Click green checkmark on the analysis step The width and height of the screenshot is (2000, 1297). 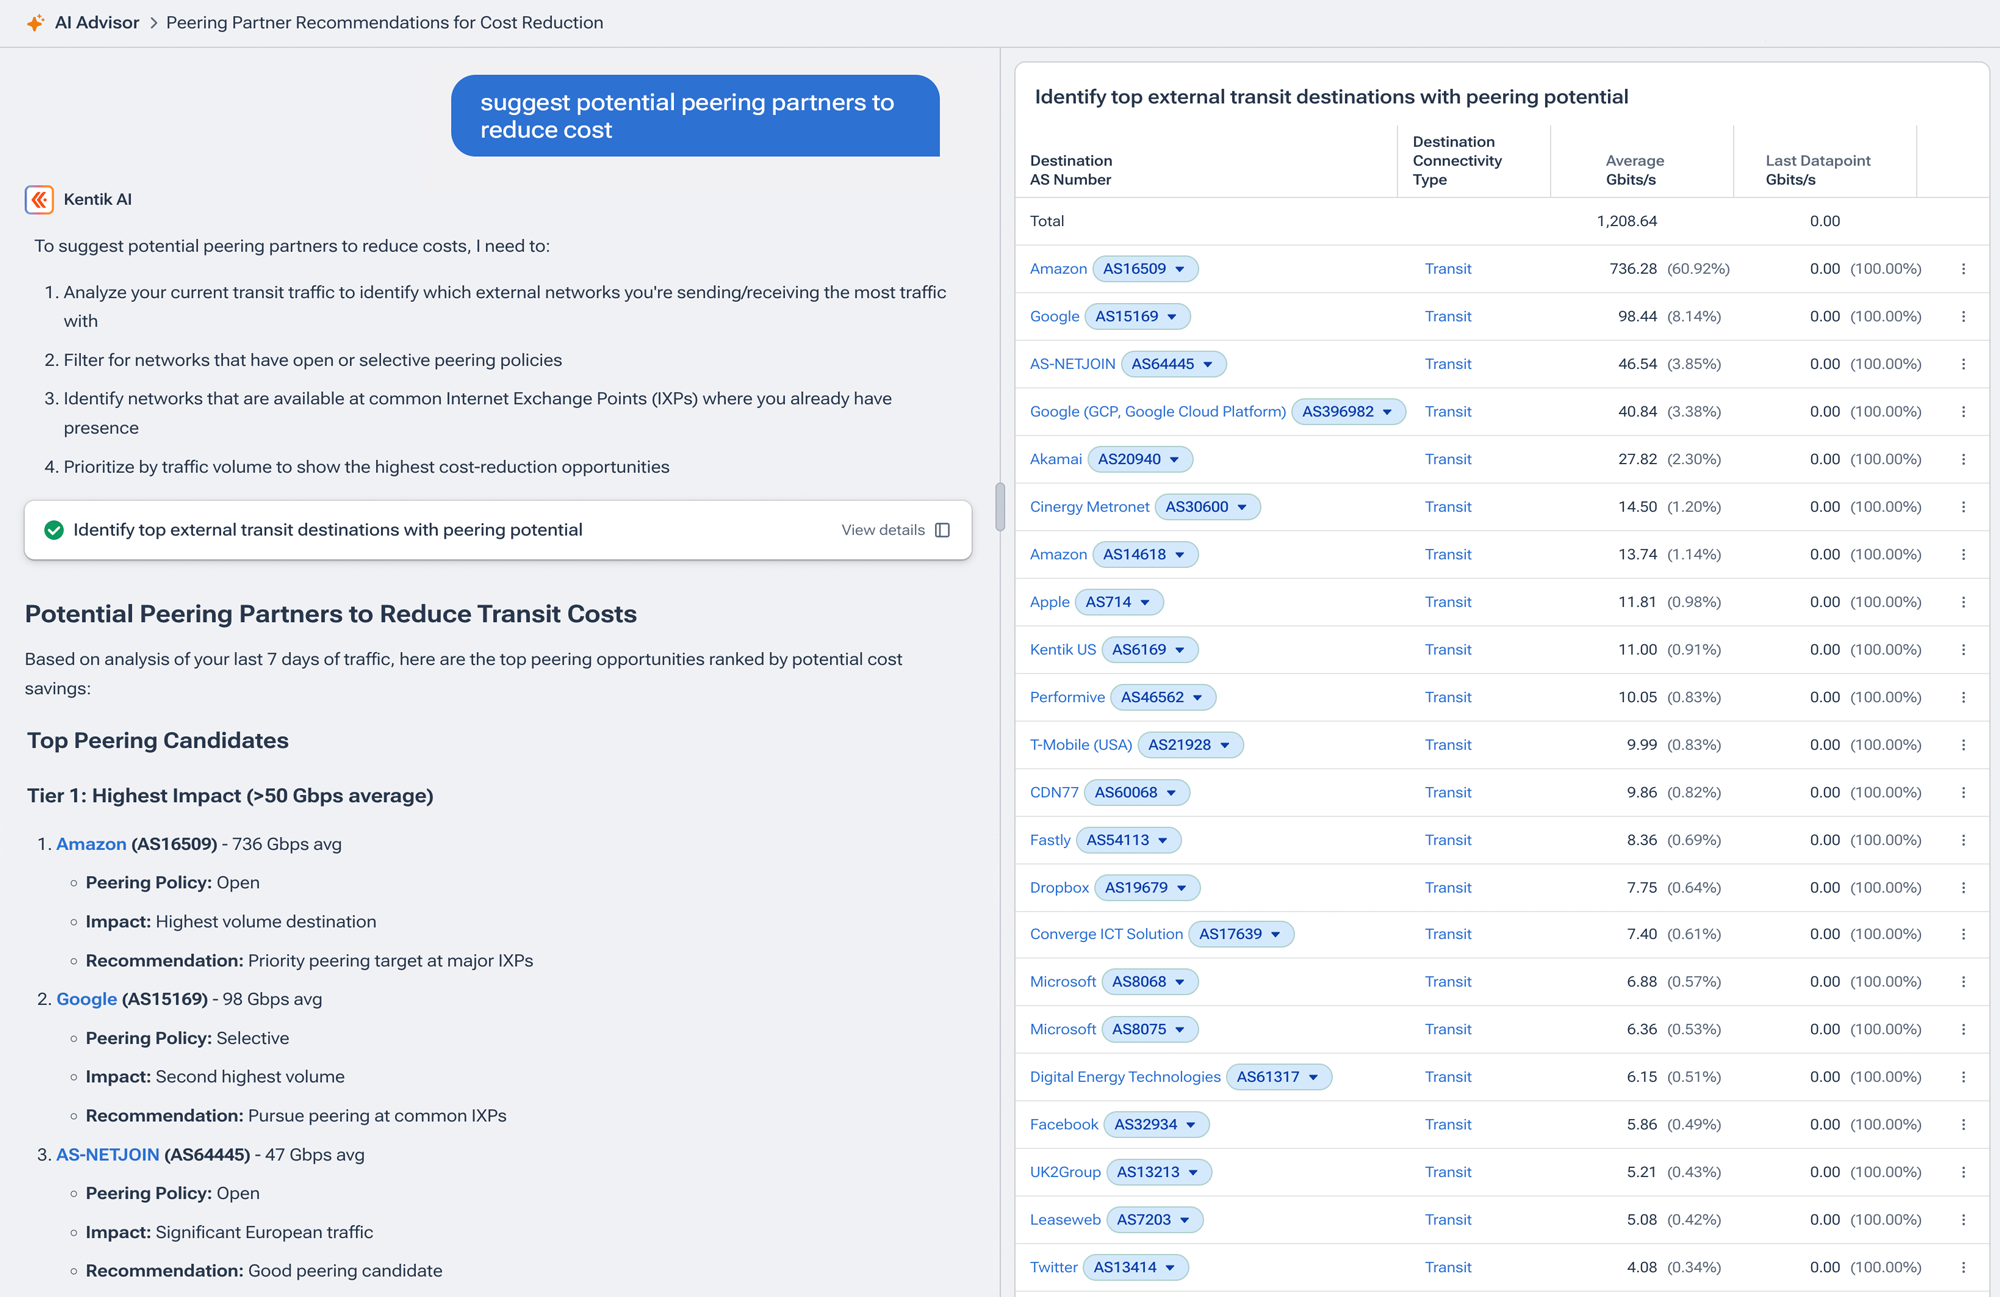pyautogui.click(x=53, y=530)
